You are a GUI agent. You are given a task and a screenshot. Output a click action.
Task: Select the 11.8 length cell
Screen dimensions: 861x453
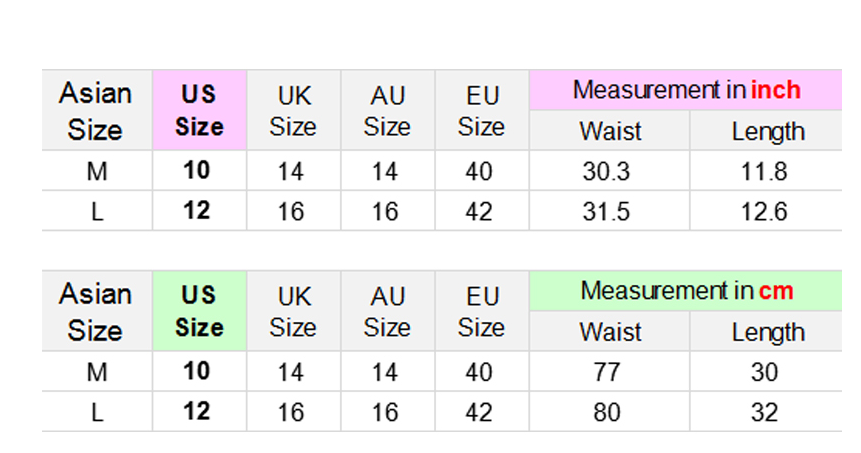(x=765, y=171)
